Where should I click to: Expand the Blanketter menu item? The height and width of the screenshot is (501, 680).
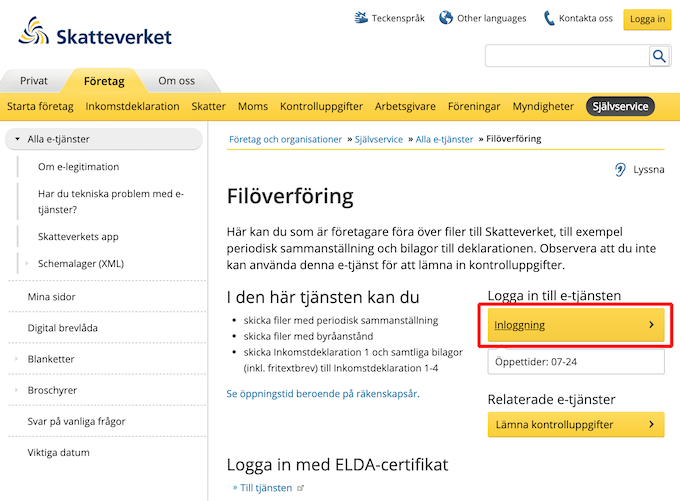[x=16, y=359]
